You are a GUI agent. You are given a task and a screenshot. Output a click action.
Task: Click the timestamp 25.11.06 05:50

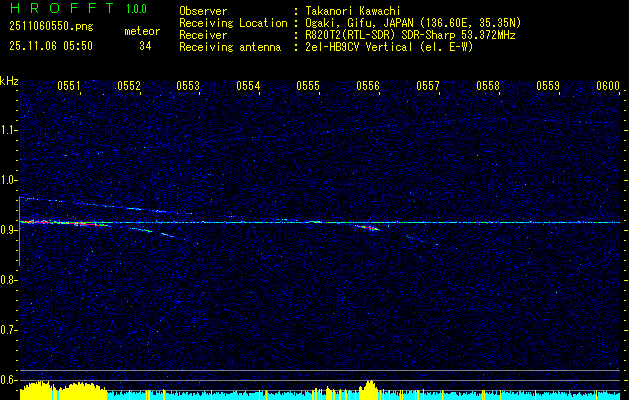point(51,46)
